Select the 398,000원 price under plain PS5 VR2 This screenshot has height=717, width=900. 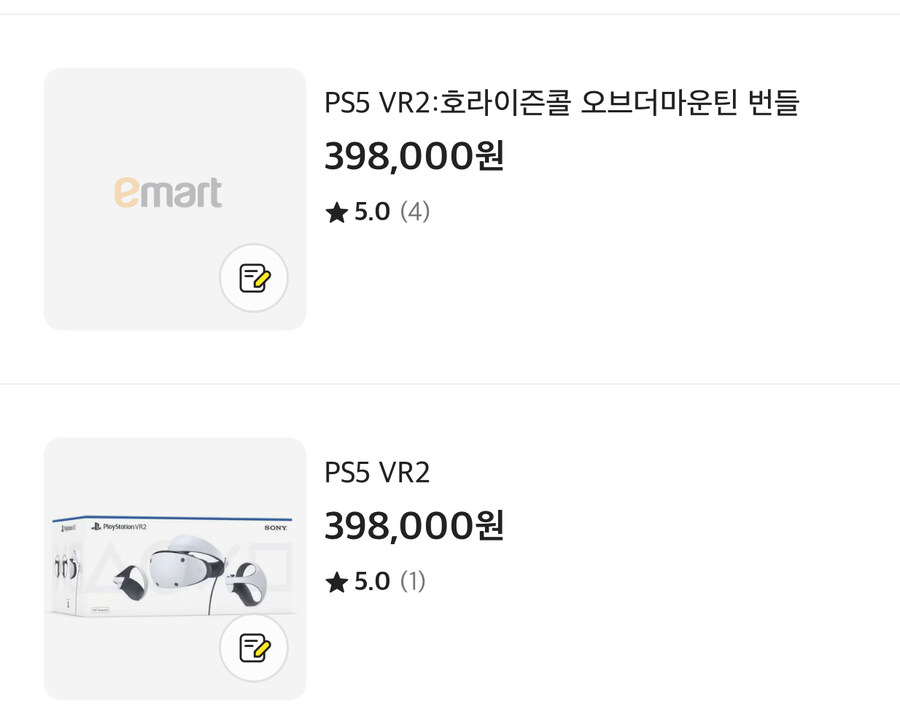[414, 526]
